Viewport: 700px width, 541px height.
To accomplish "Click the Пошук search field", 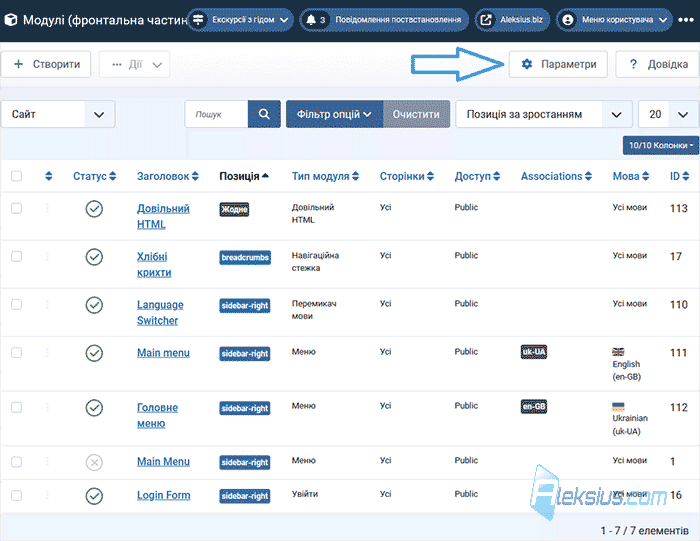I will pyautogui.click(x=217, y=114).
